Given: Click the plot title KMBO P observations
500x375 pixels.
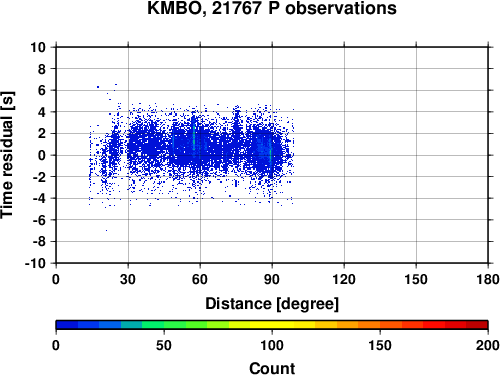Looking at the screenshot, I should 272,8.
